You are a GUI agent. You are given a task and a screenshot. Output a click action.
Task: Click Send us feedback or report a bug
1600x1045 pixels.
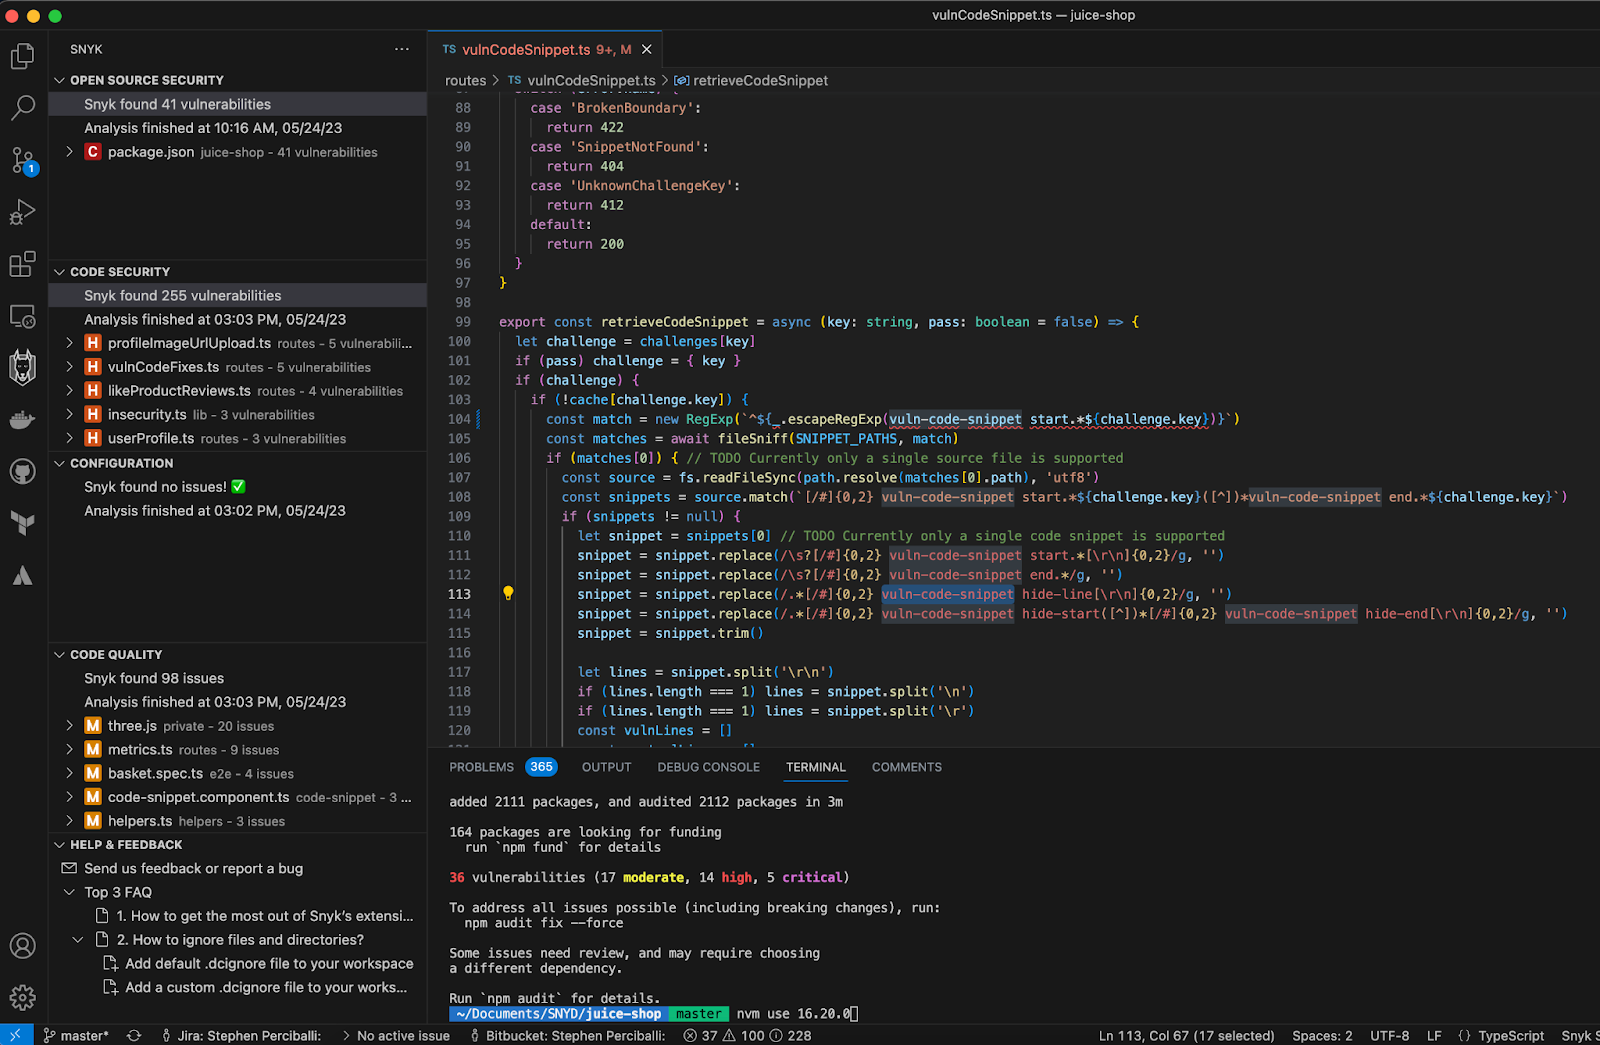coord(193,868)
